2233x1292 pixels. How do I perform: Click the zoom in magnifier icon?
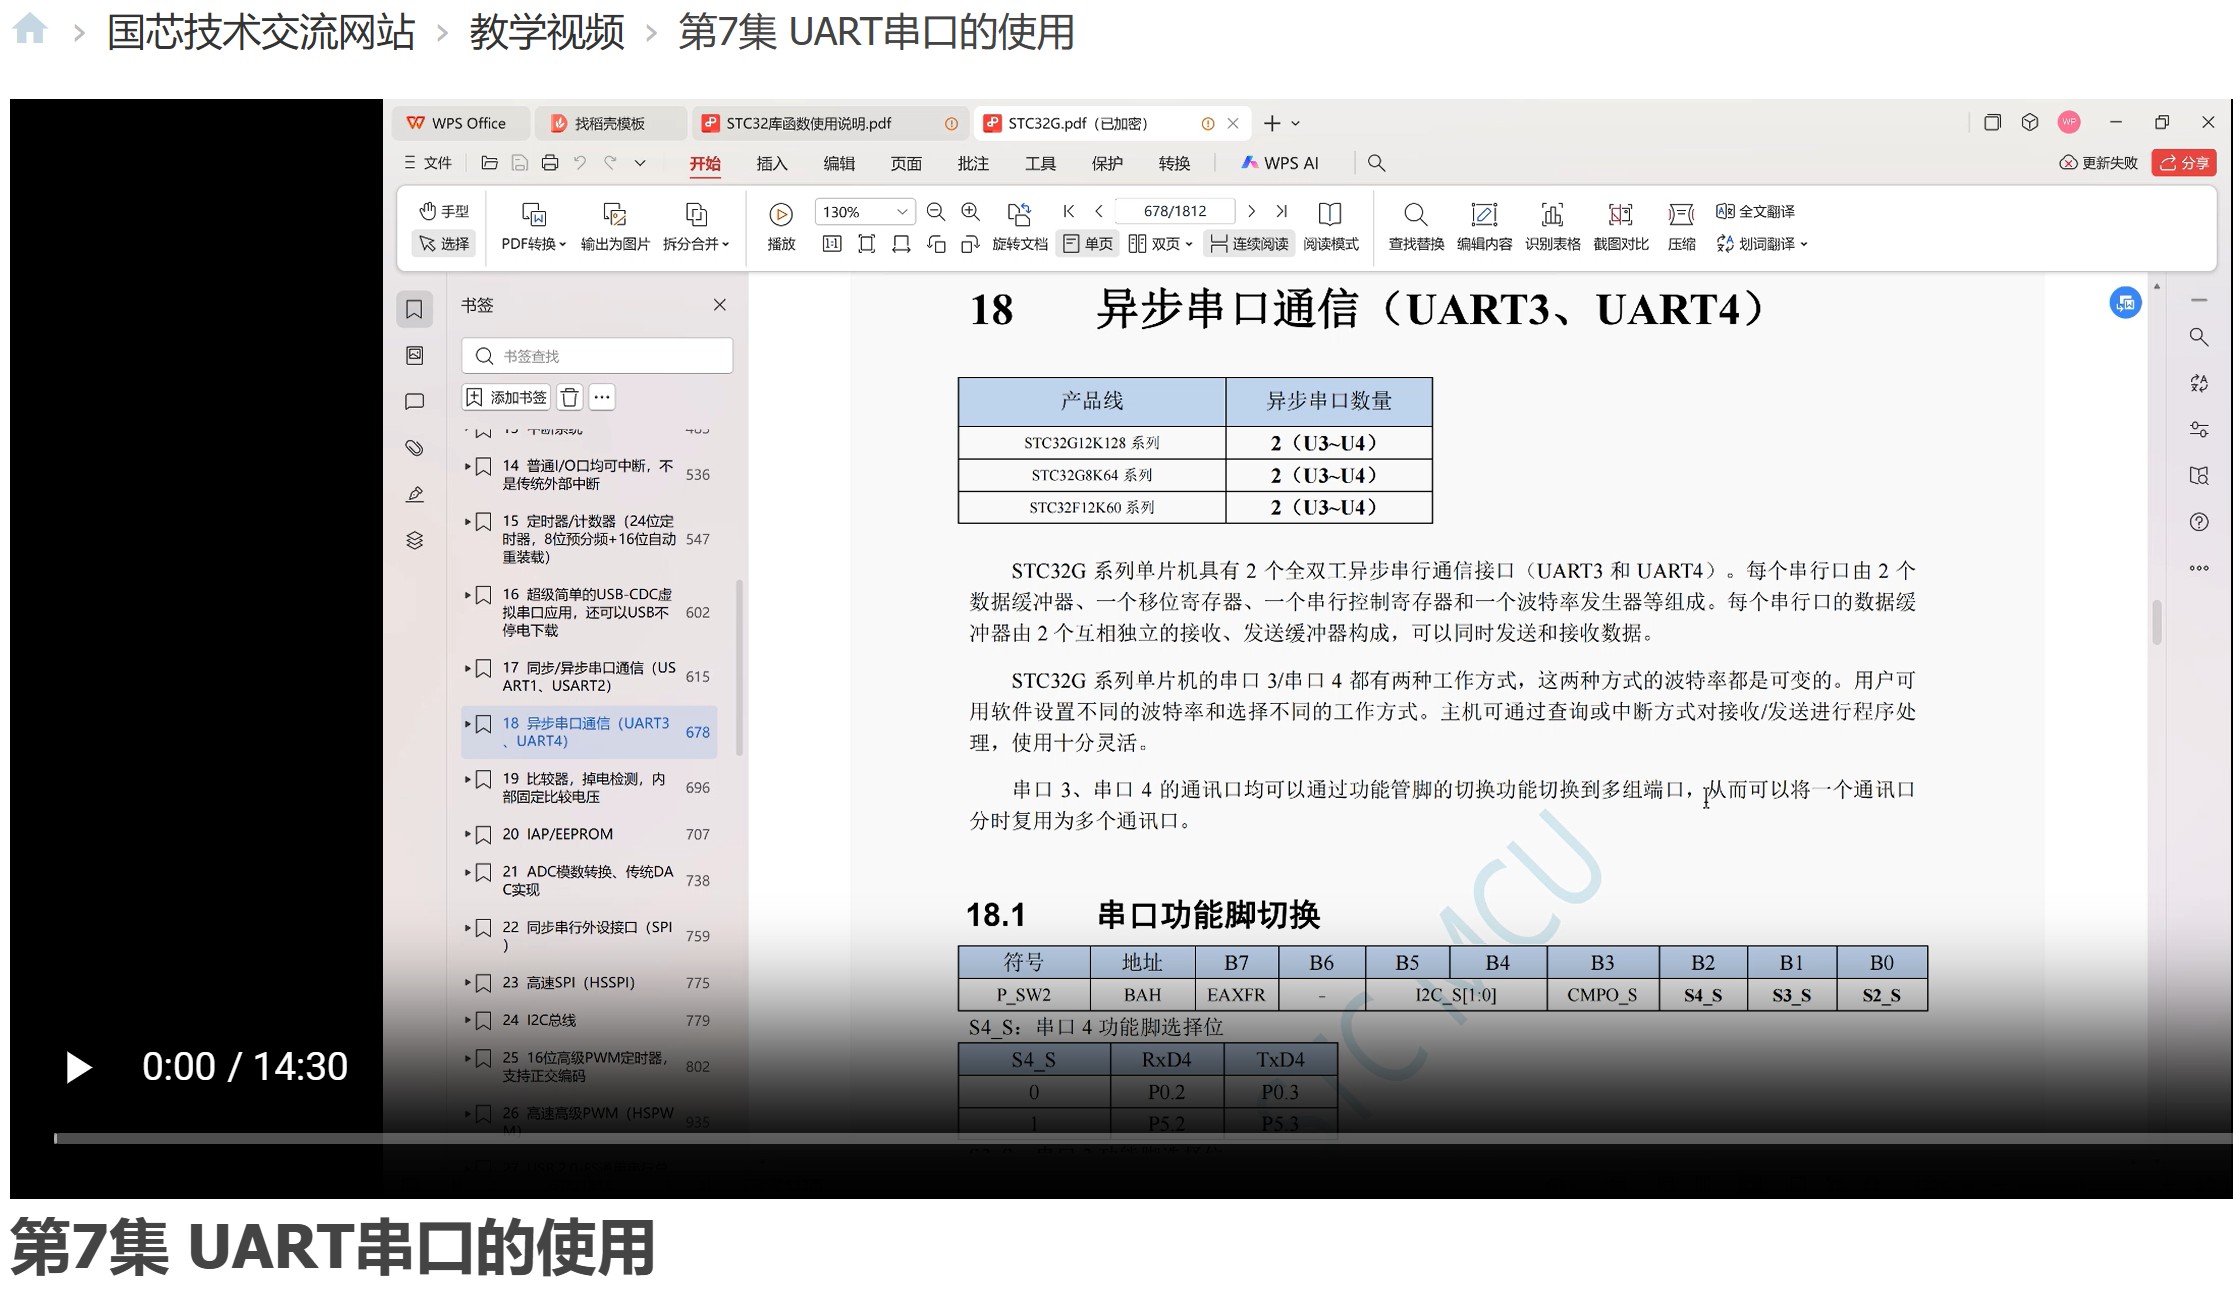click(970, 212)
